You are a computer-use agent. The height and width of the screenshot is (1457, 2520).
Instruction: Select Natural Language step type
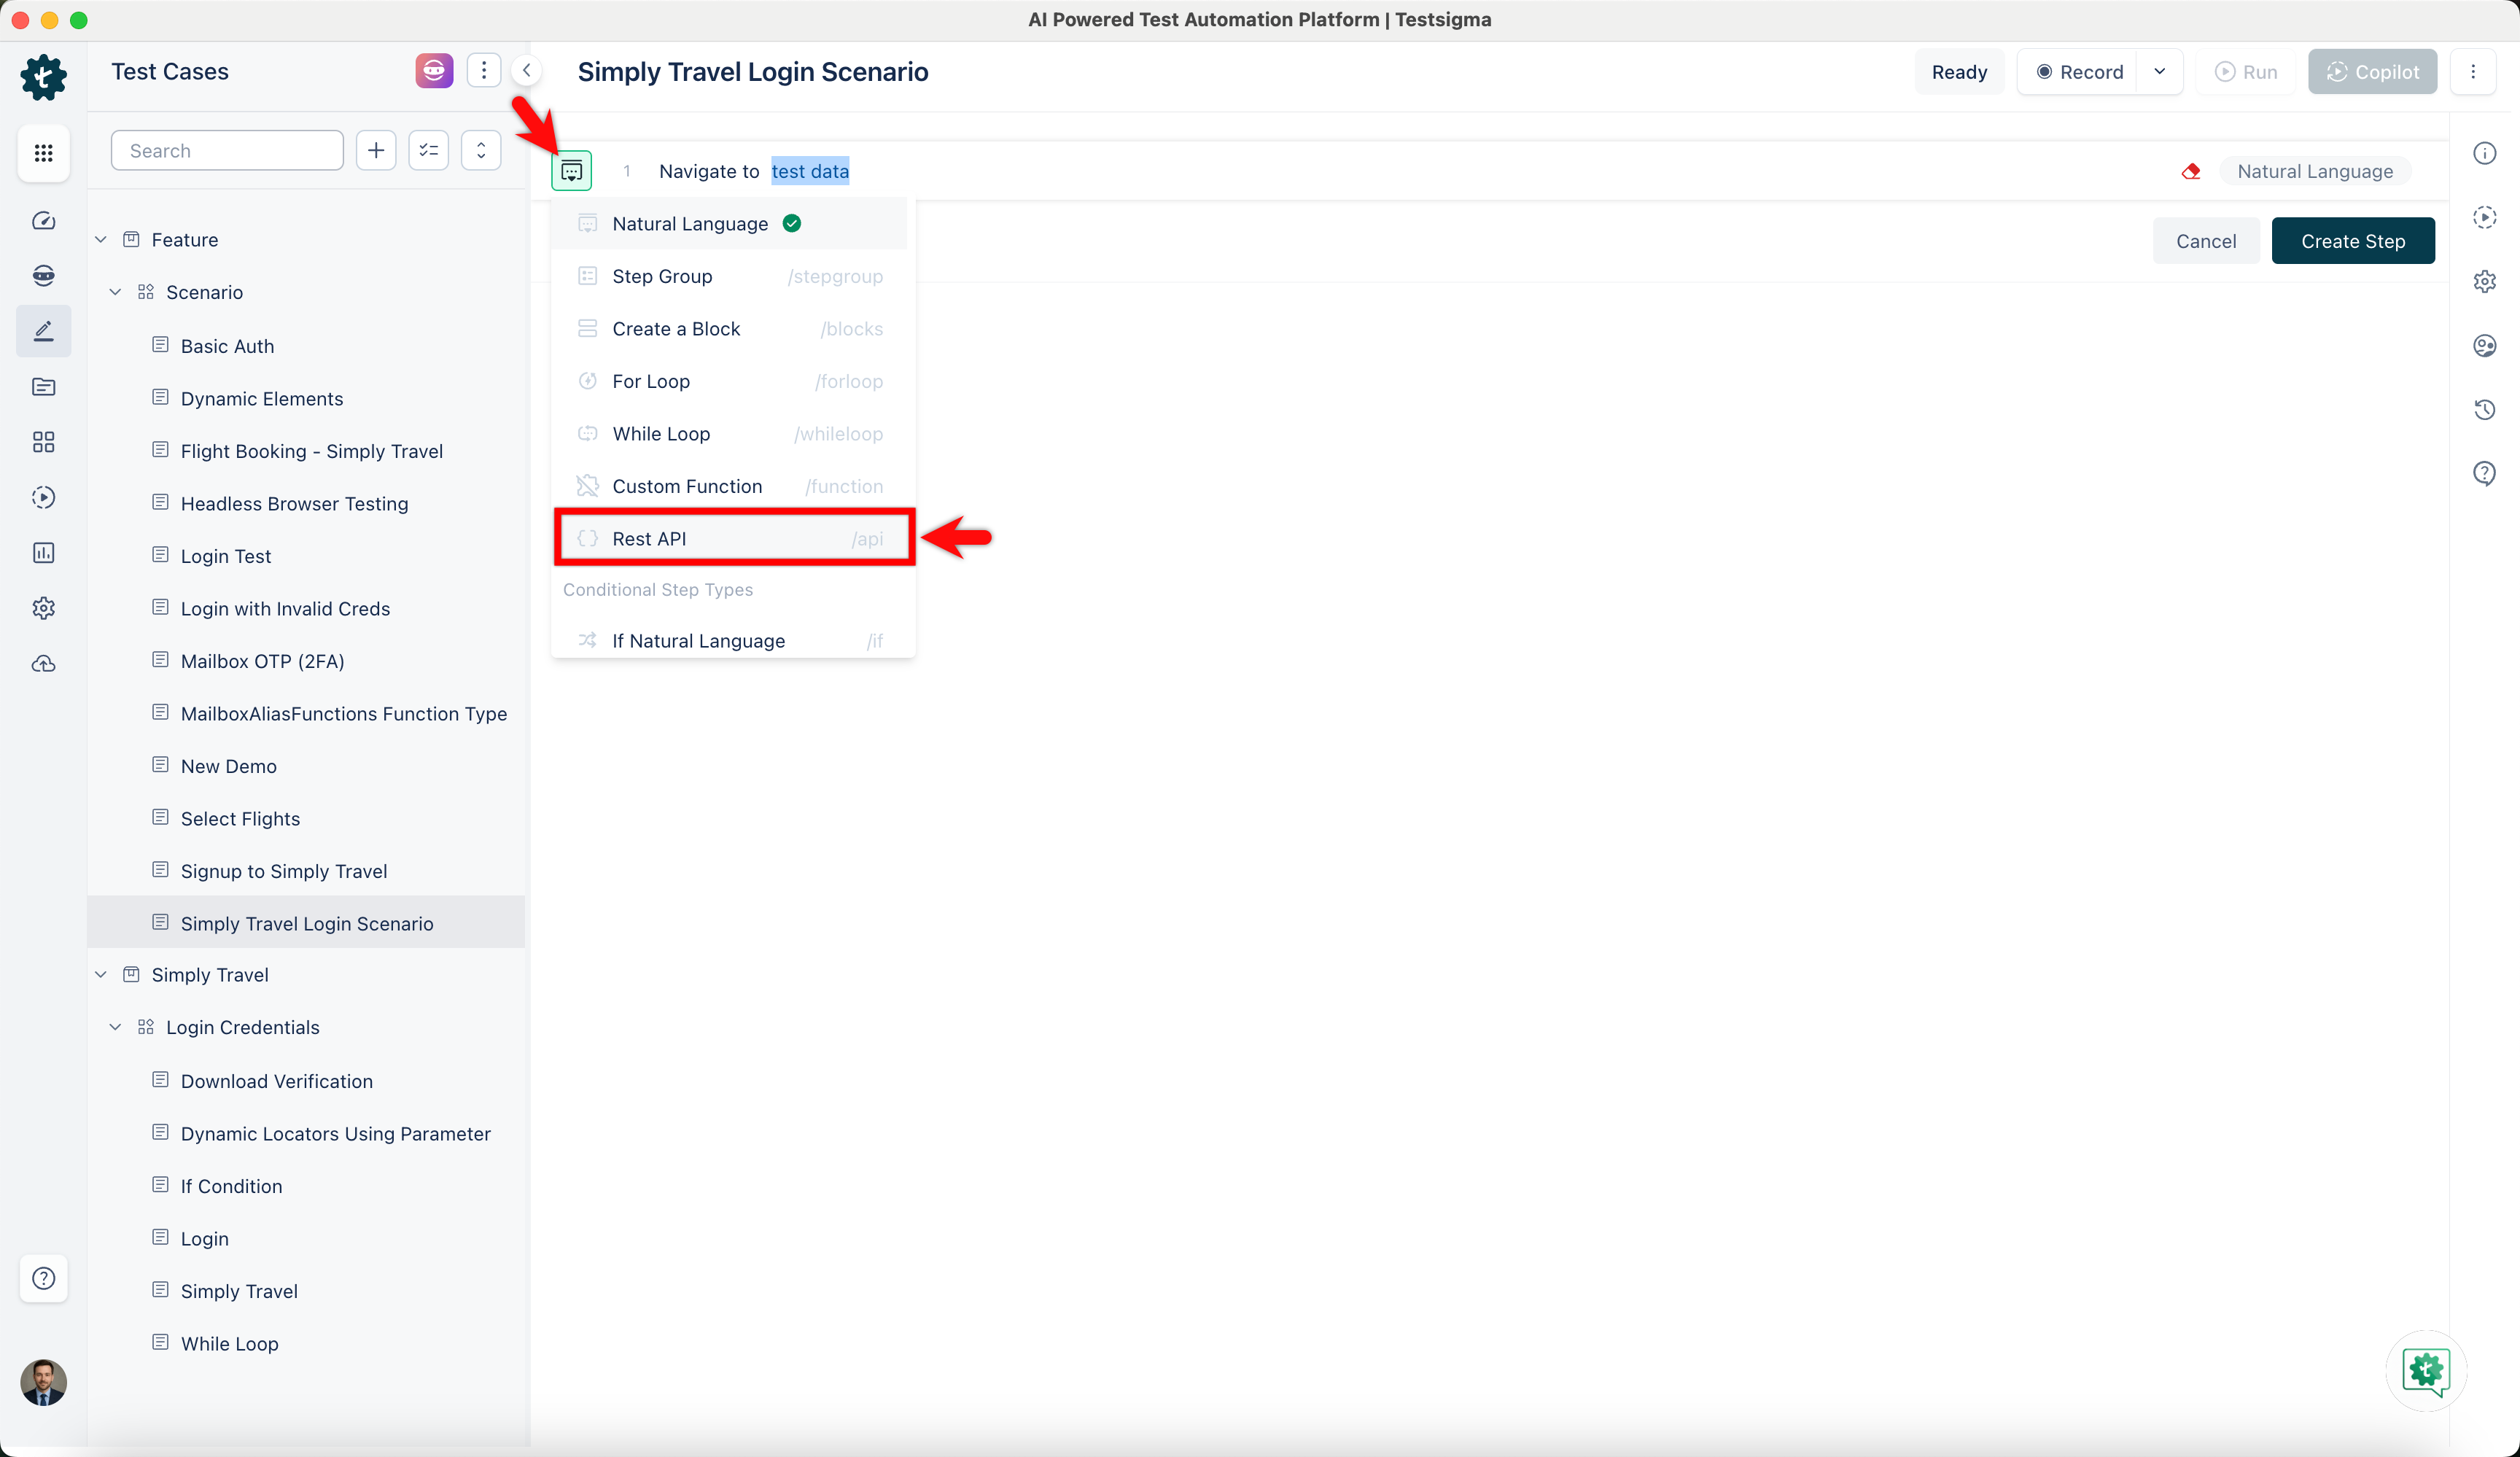pos(729,223)
